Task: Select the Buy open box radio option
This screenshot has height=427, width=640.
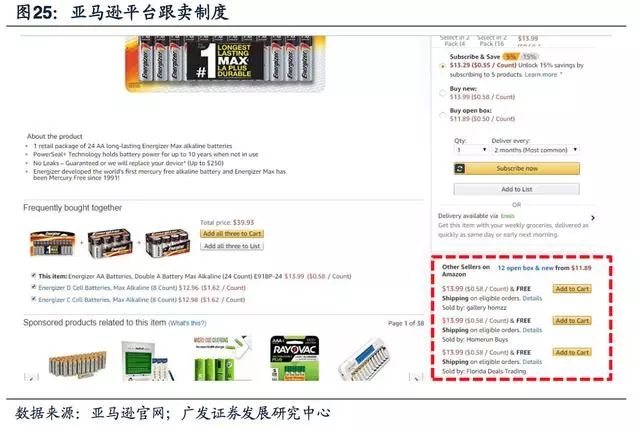Action: tap(442, 115)
